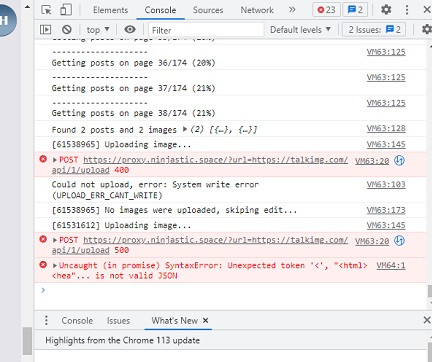Open the VM63:103 source link
This screenshot has height=362, width=432.
[386, 184]
